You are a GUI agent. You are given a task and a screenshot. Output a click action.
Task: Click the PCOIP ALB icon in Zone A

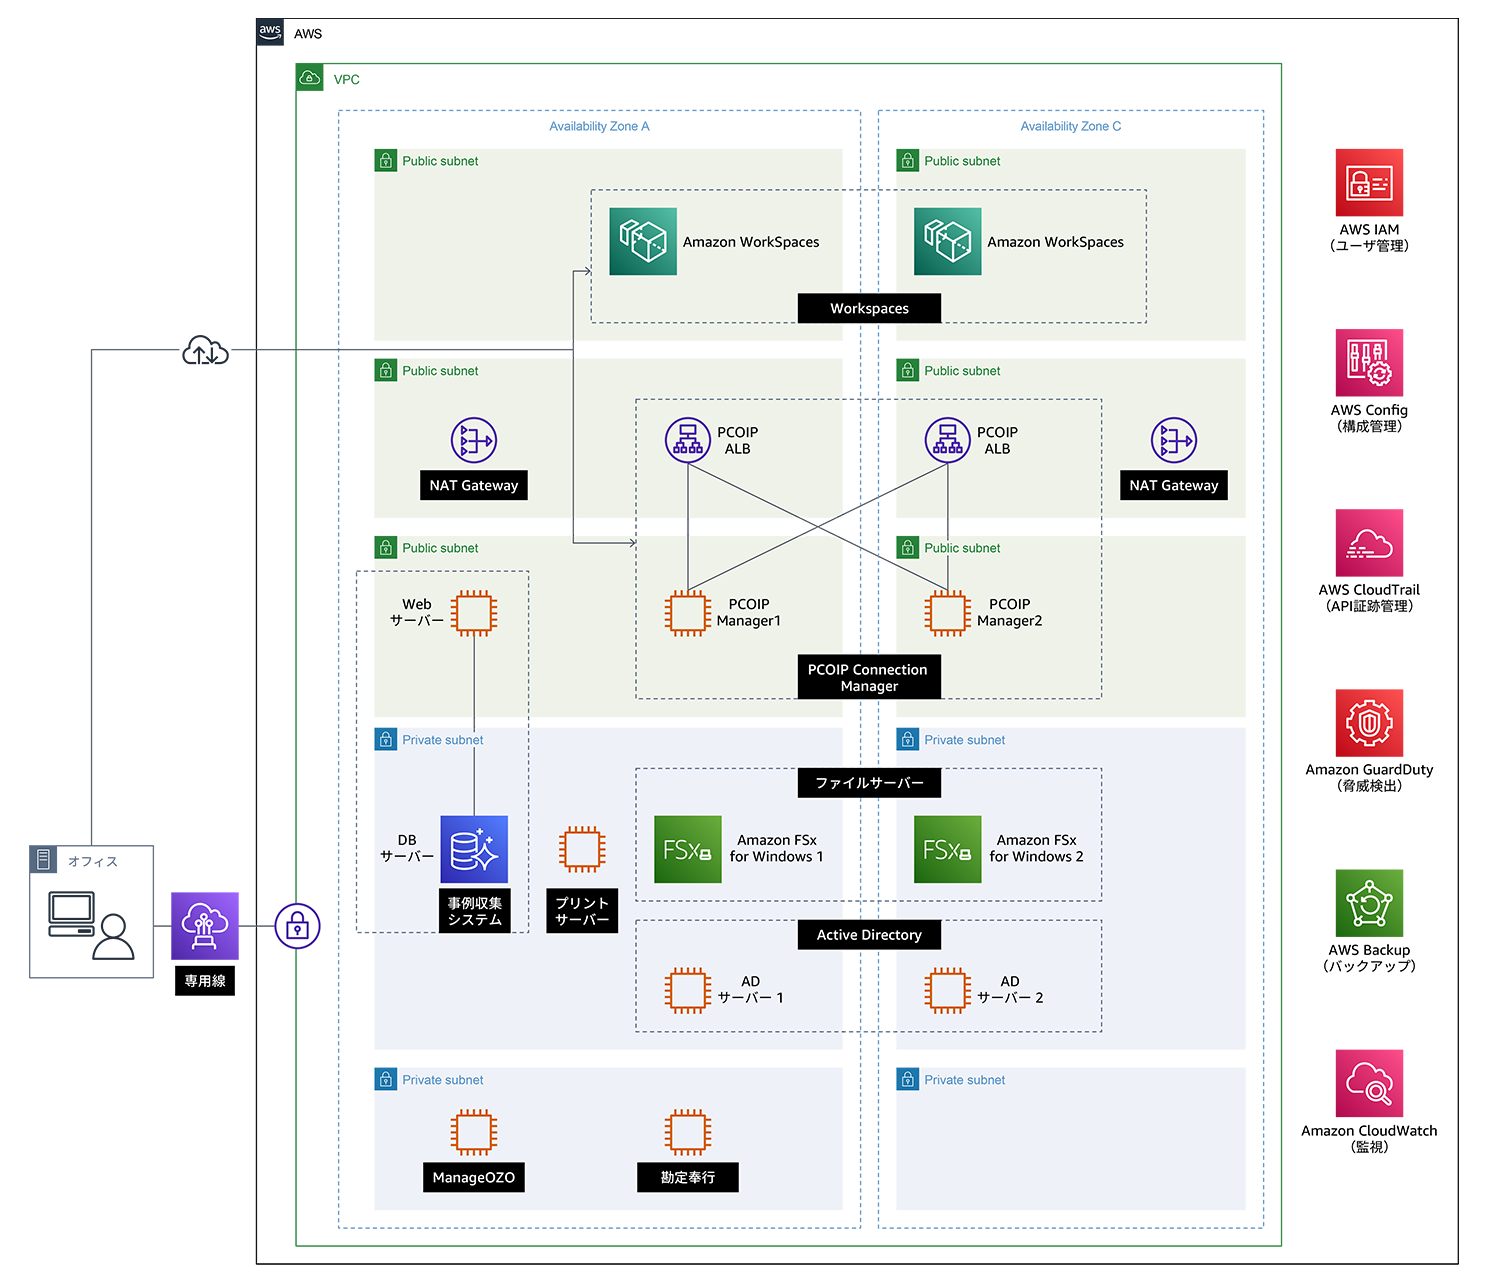(x=688, y=440)
